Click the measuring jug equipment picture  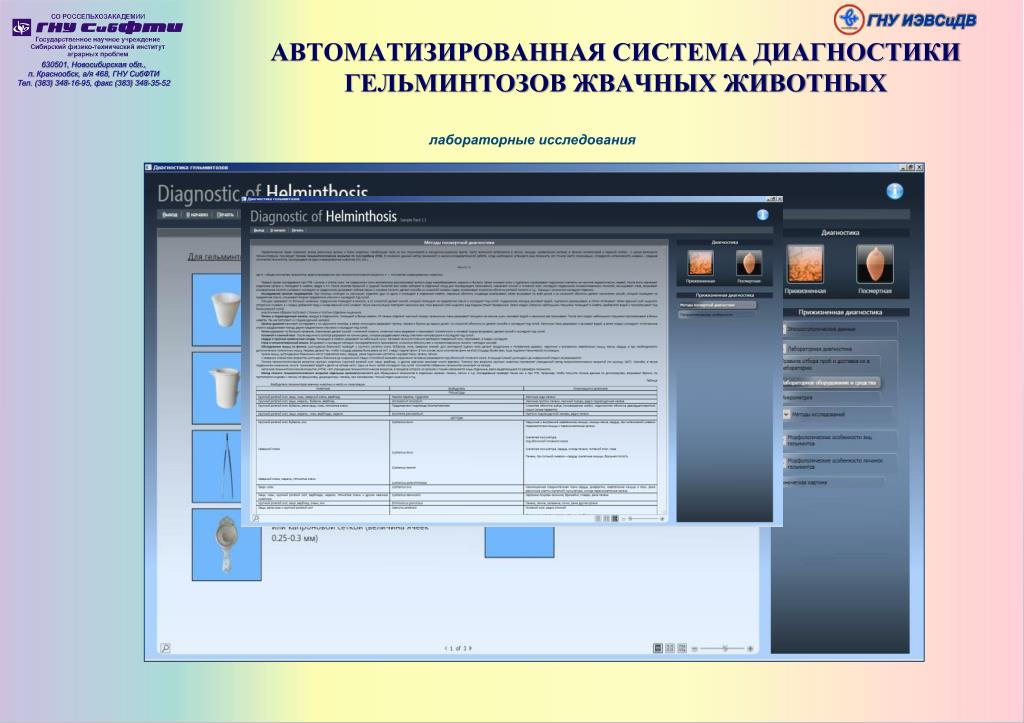point(218,388)
